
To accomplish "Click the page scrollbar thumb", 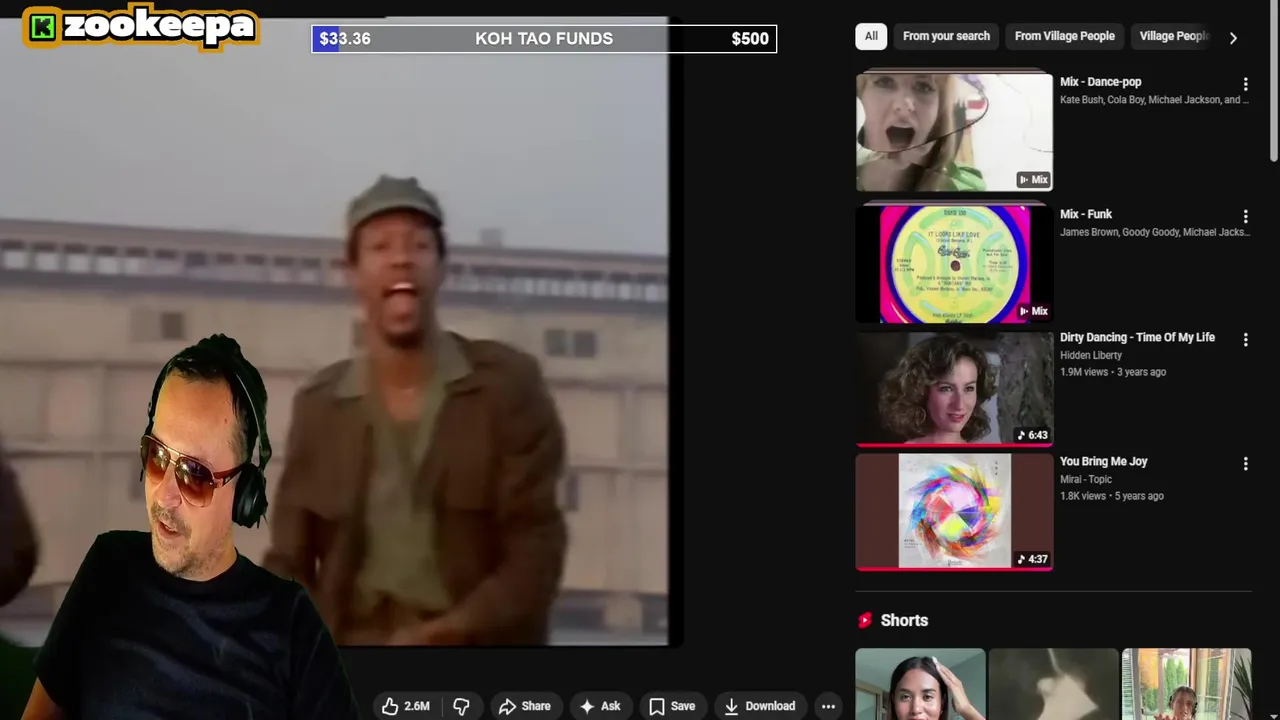I will (1274, 80).
